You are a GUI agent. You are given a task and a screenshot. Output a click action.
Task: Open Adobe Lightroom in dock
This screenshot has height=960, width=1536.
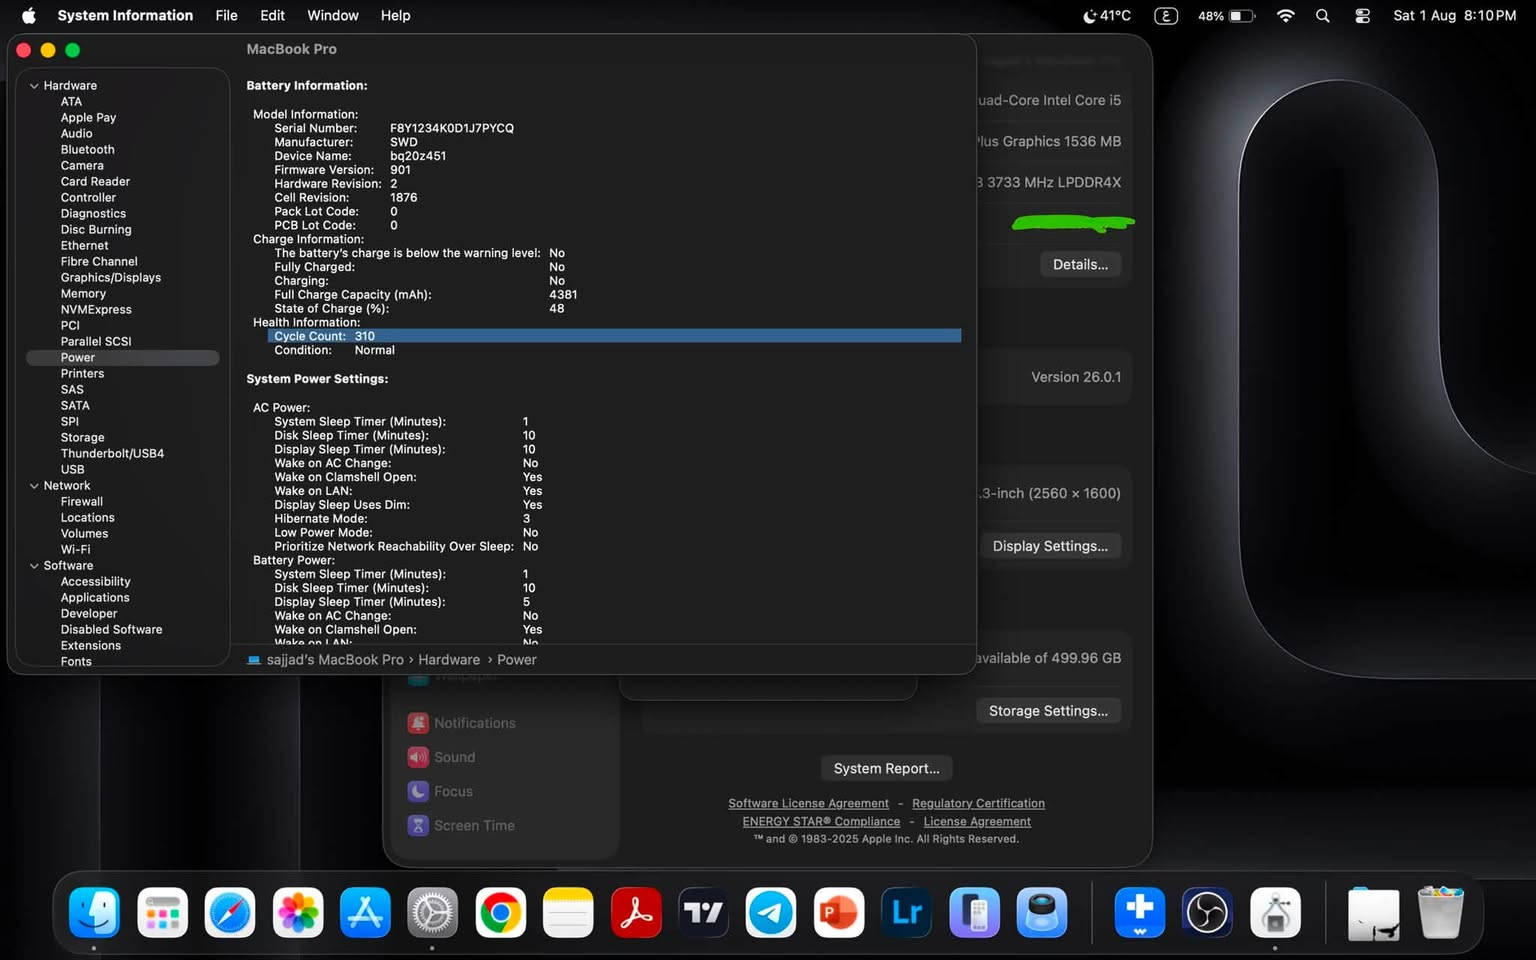[906, 912]
